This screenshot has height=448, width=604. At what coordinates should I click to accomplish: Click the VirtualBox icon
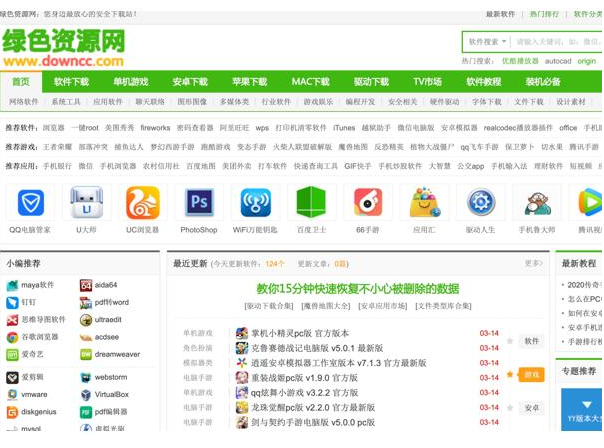pyautogui.click(x=86, y=395)
